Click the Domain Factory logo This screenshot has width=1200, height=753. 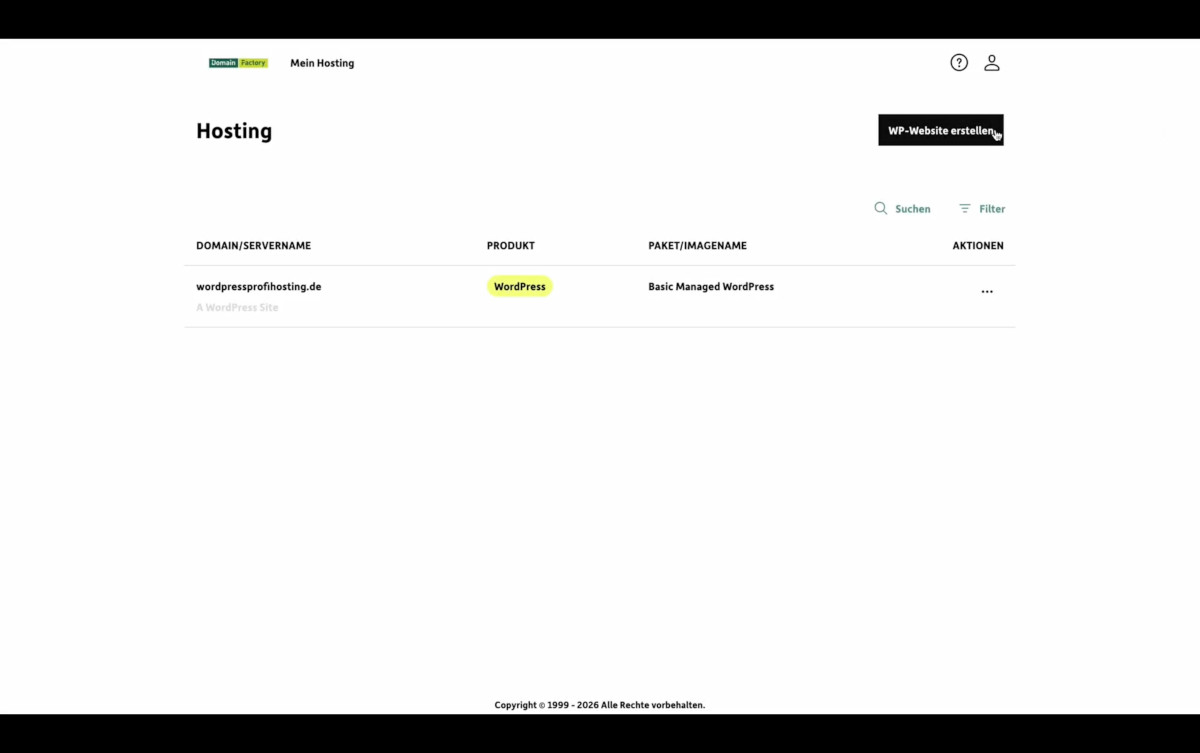click(x=238, y=63)
